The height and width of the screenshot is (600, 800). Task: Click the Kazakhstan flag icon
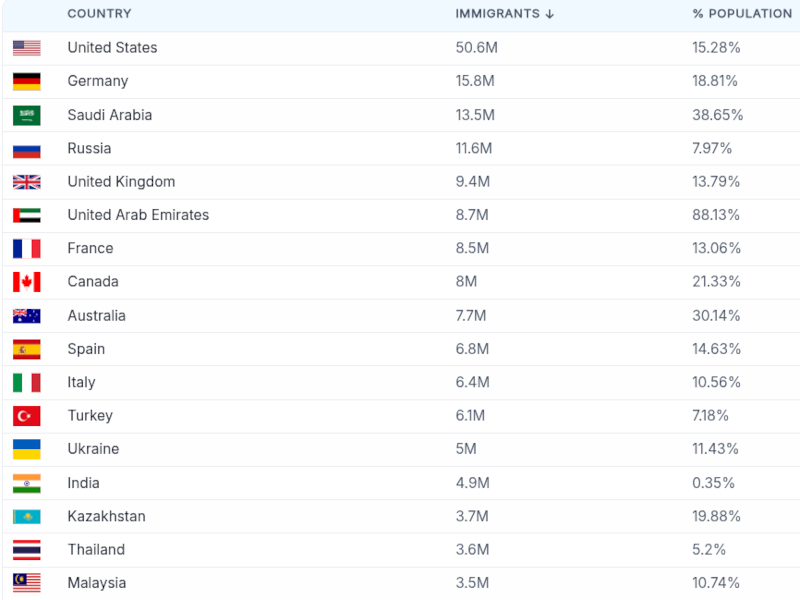pos(27,517)
